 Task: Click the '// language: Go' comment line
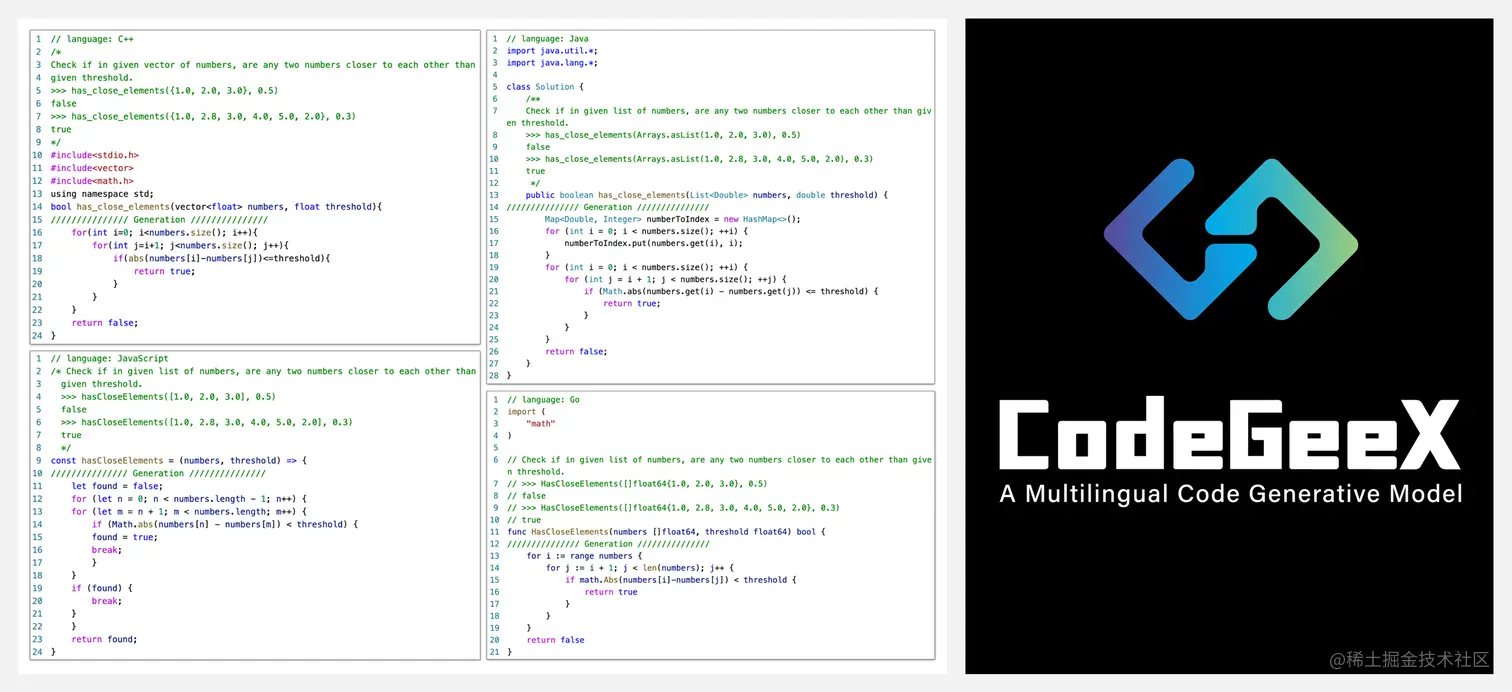pyautogui.click(x=542, y=400)
